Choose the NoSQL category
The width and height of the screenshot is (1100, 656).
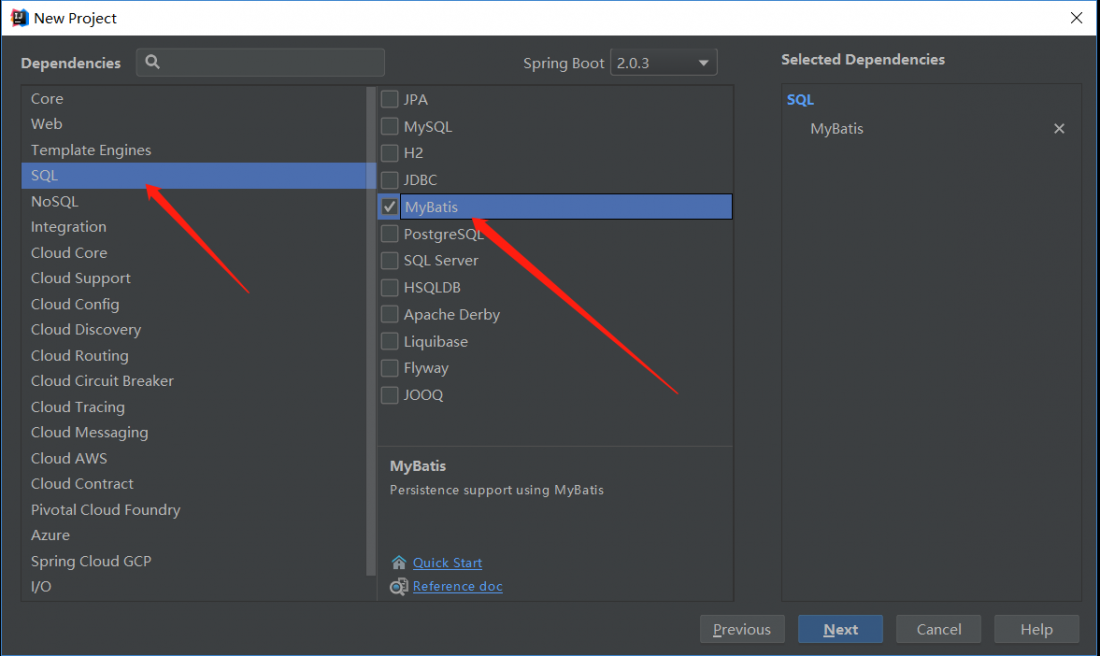194,201
